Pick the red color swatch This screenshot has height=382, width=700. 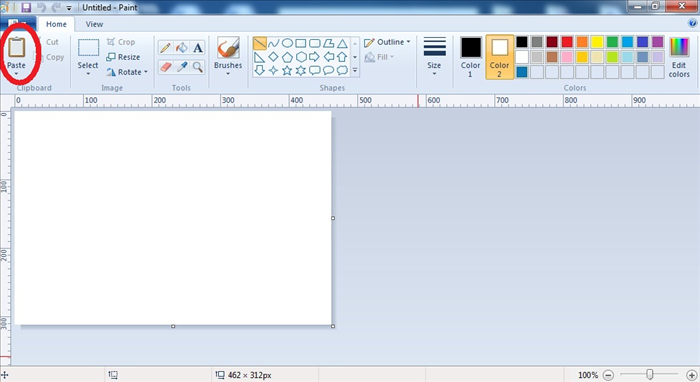coord(567,42)
